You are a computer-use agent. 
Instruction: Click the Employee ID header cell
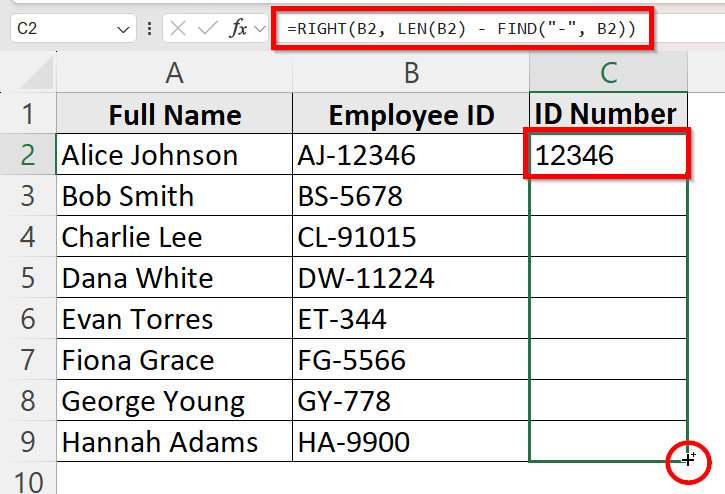click(410, 115)
